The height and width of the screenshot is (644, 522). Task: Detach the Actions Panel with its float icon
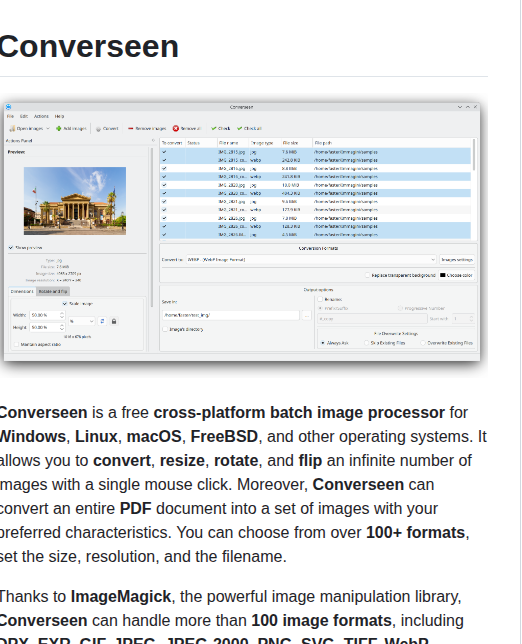[x=153, y=140]
